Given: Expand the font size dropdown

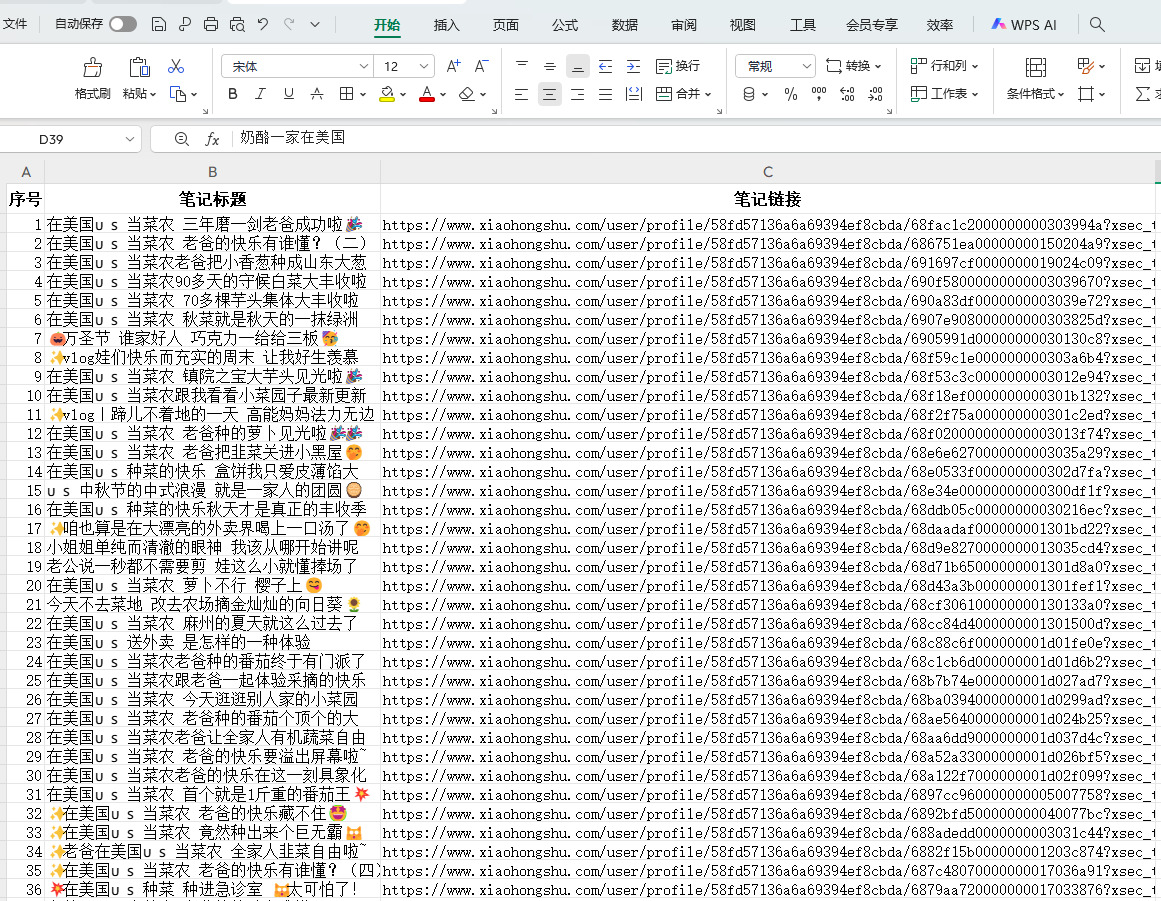Looking at the screenshot, I should click(424, 66).
